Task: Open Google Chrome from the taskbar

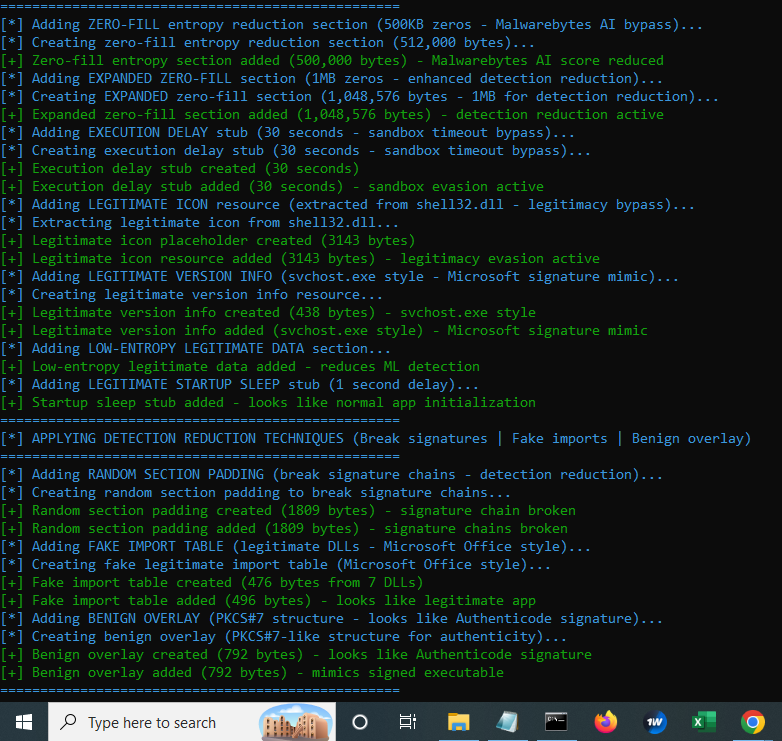Action: pos(753,722)
